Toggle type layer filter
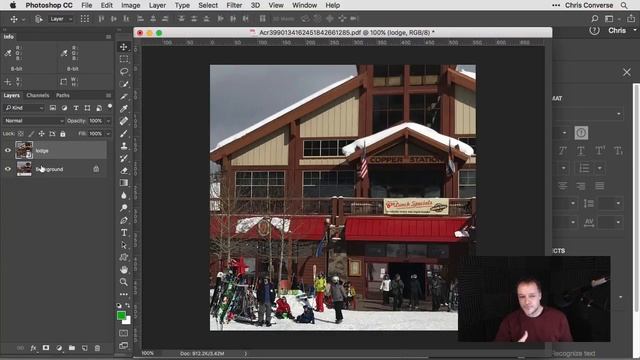This screenshot has width=640, height=360. click(x=76, y=108)
